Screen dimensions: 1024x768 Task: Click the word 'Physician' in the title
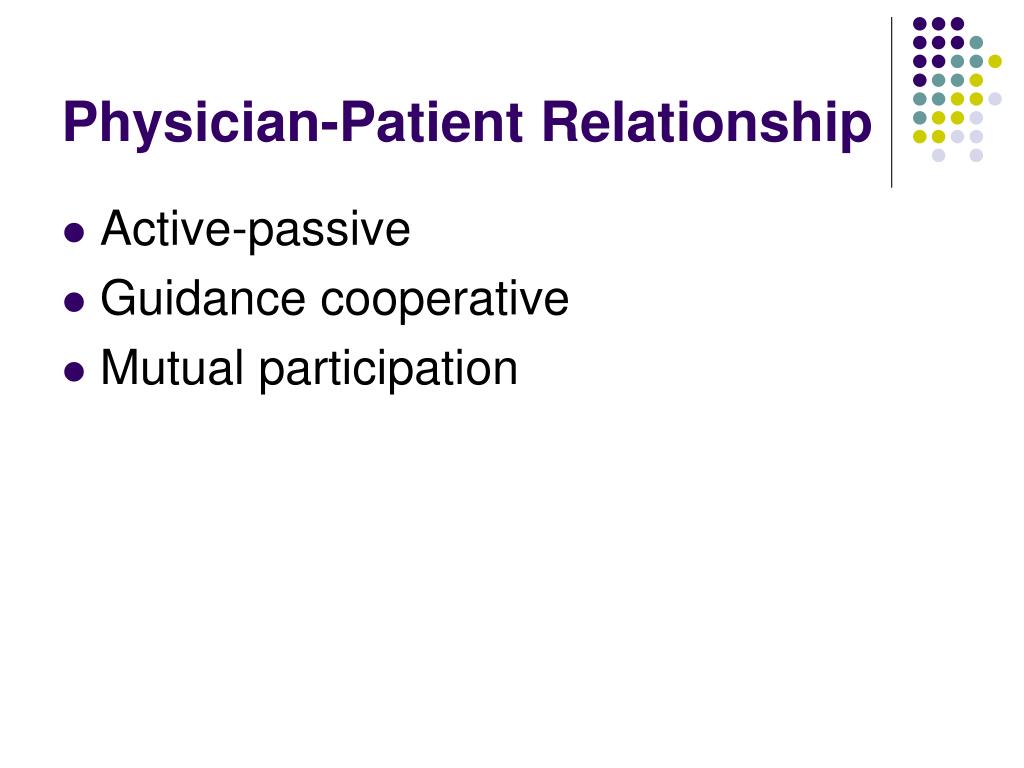tap(191, 124)
